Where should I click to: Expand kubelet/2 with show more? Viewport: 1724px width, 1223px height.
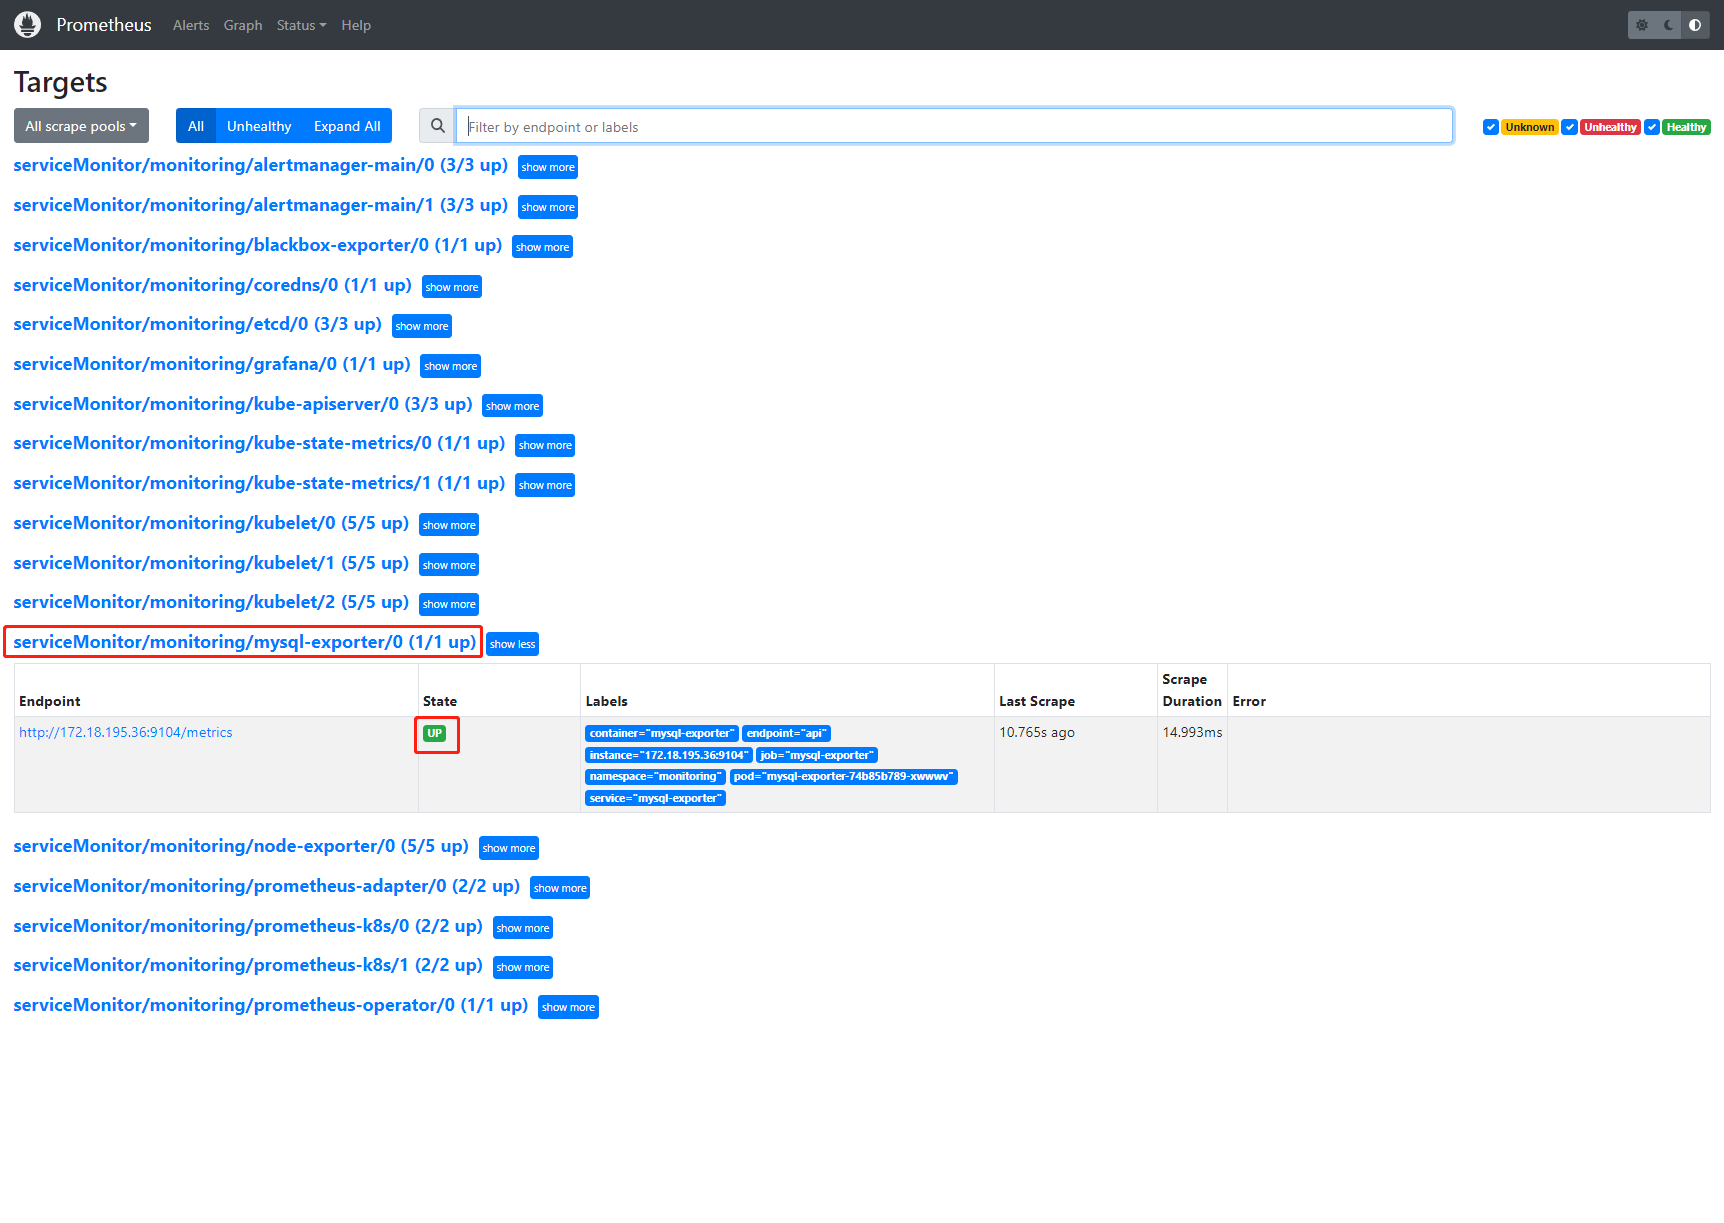449,604
